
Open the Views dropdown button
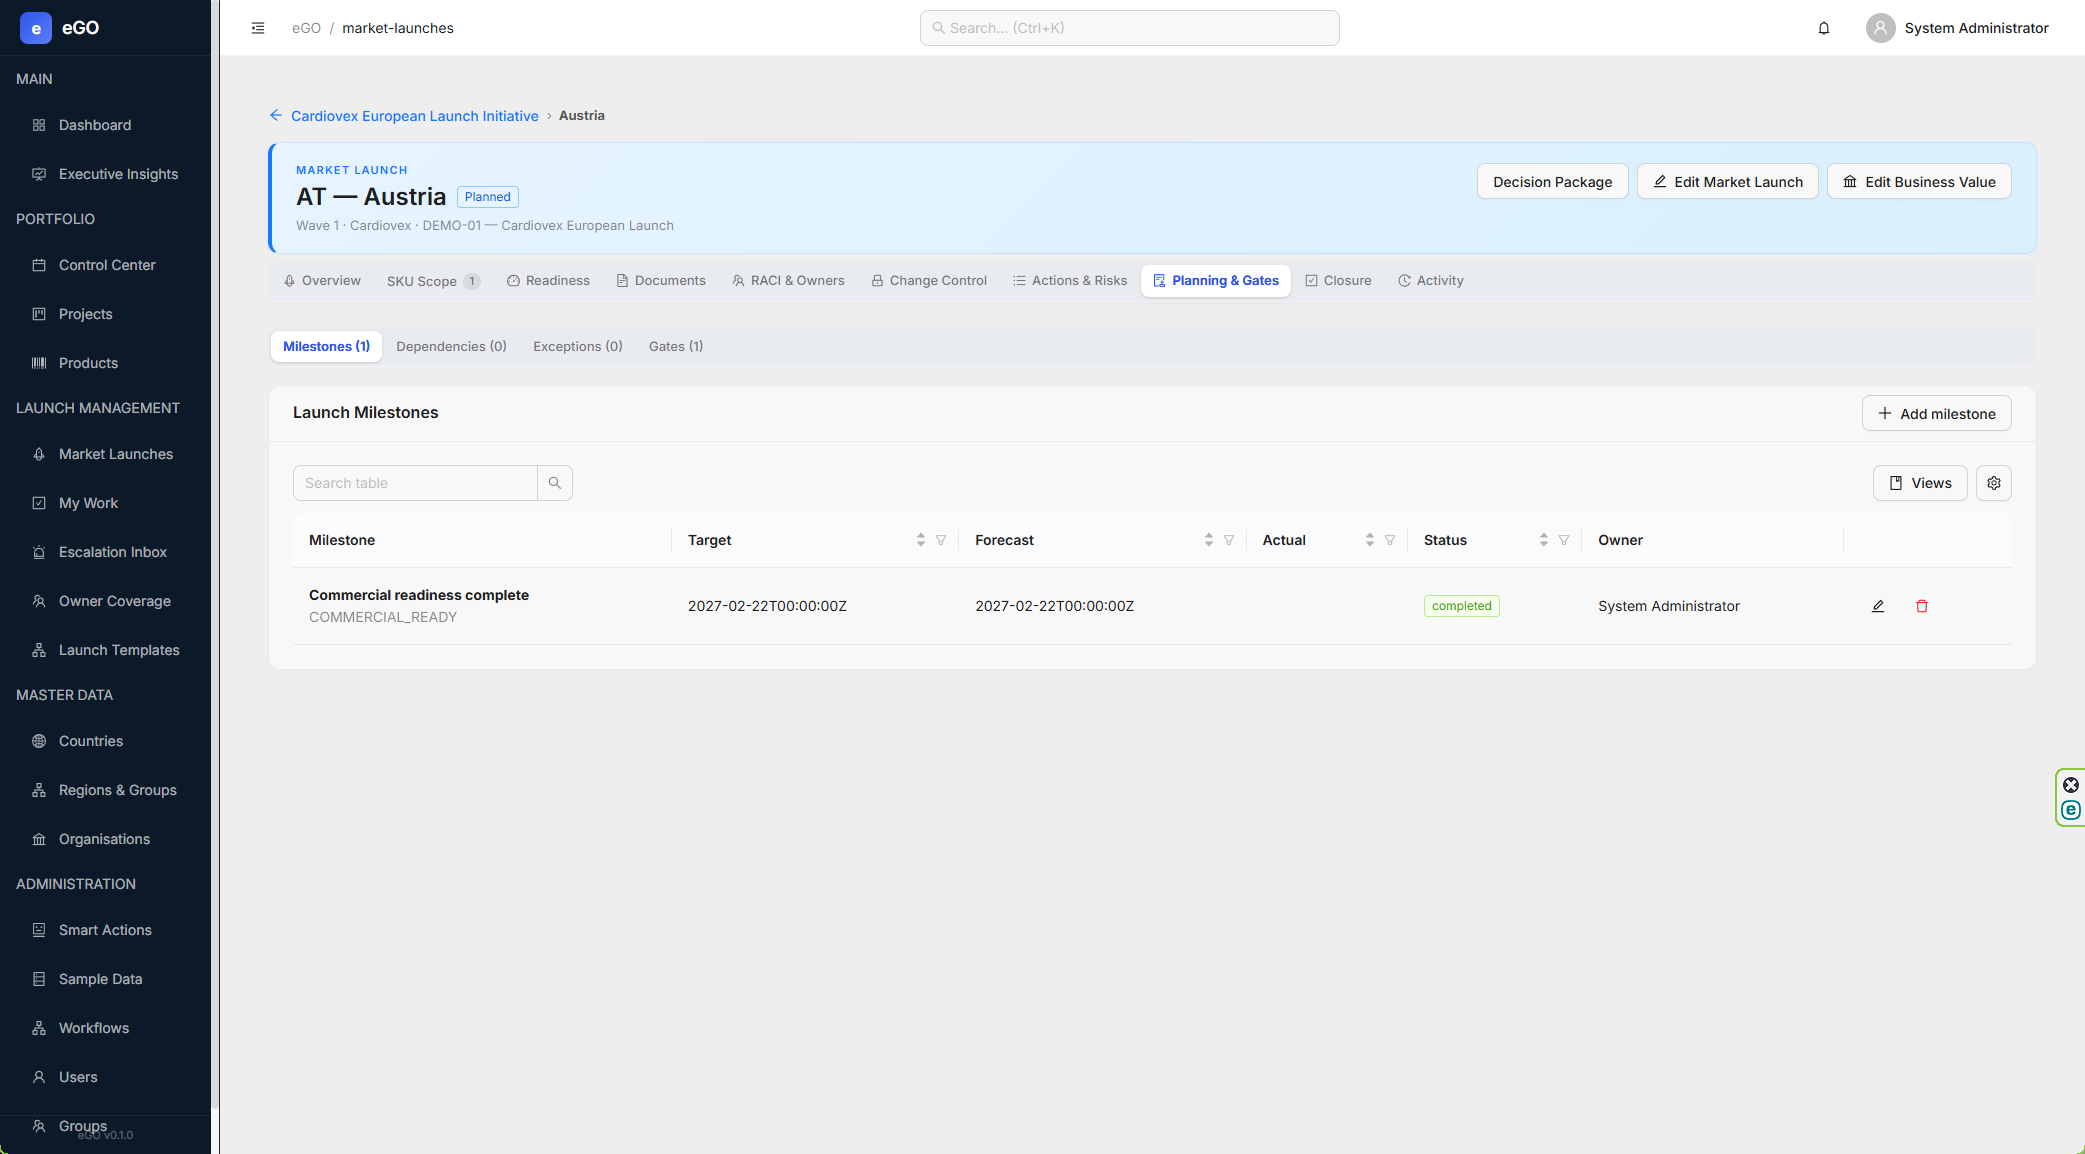[x=1920, y=483]
